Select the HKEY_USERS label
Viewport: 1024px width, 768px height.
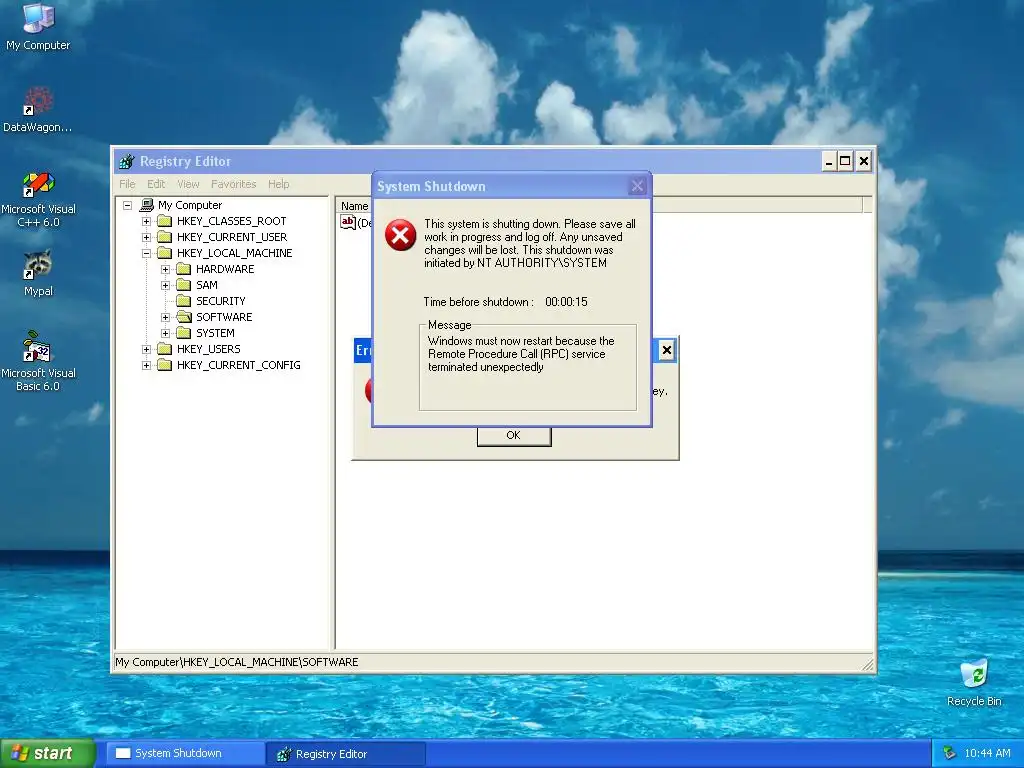point(208,349)
